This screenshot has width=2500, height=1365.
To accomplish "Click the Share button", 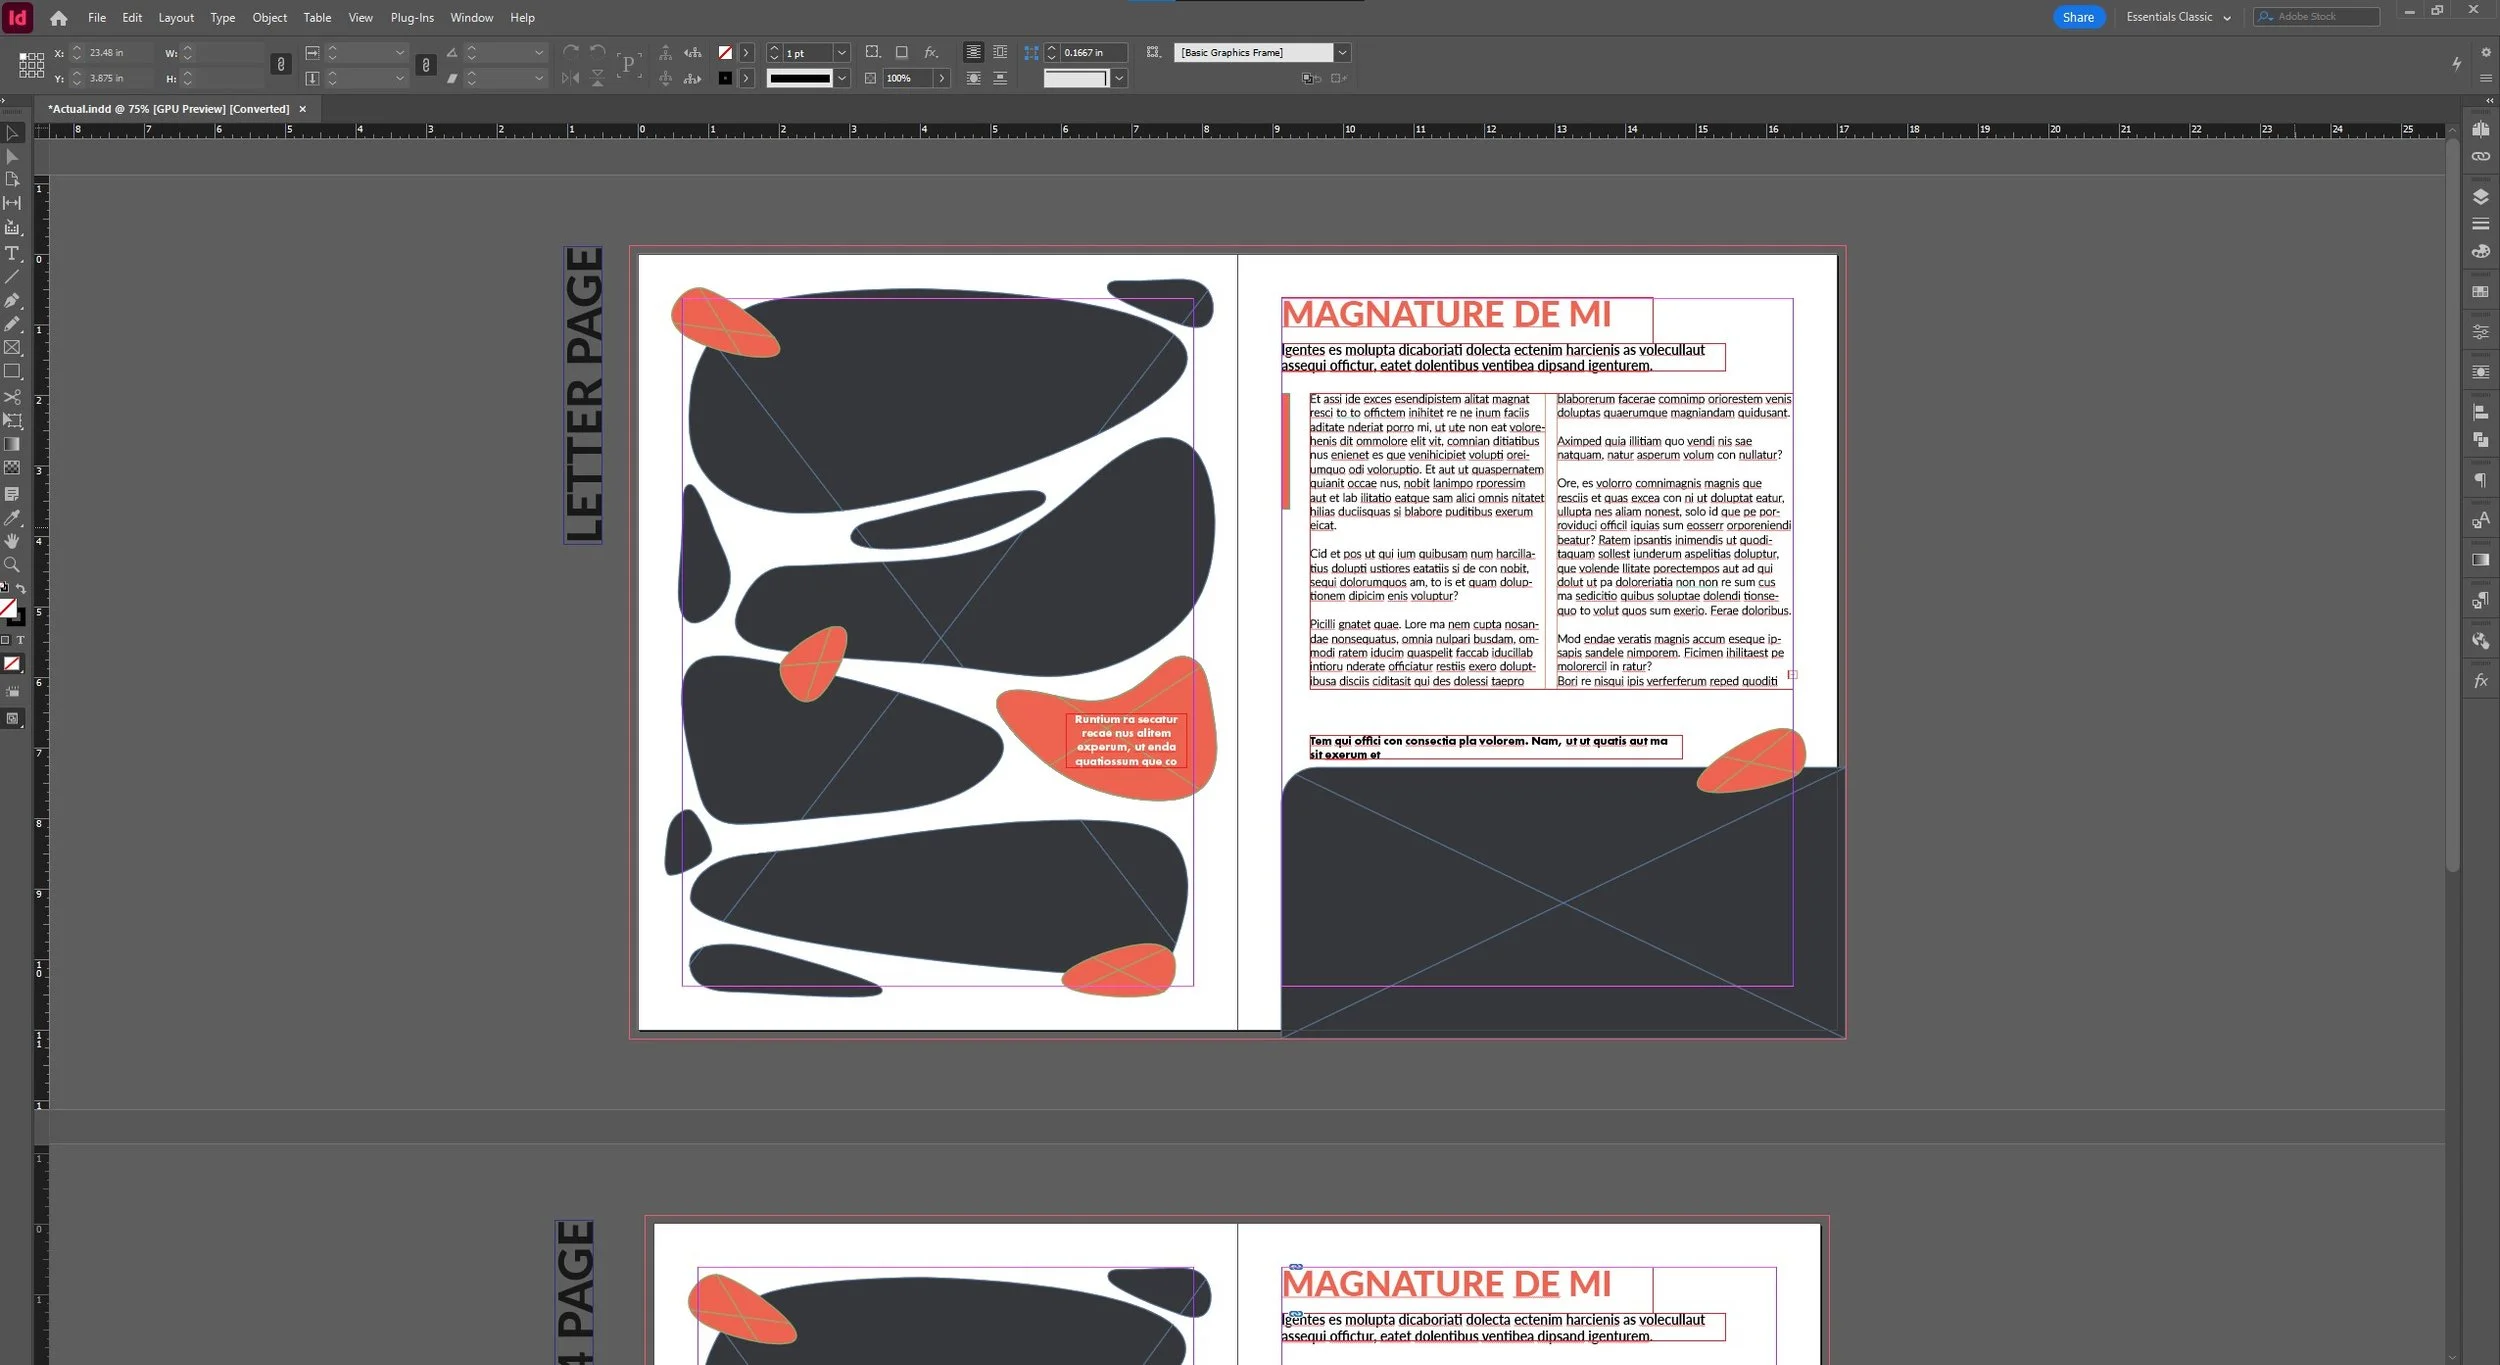I will [x=2078, y=17].
